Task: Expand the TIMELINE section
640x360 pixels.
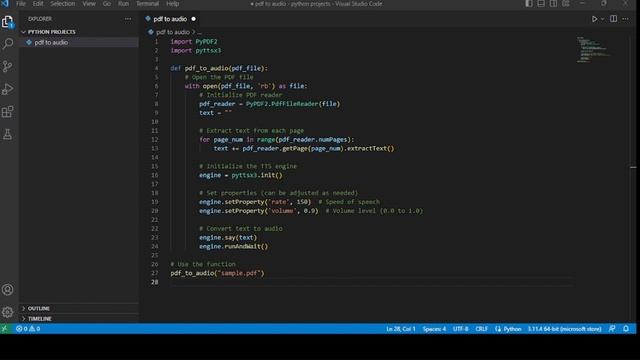Action: pos(39,319)
